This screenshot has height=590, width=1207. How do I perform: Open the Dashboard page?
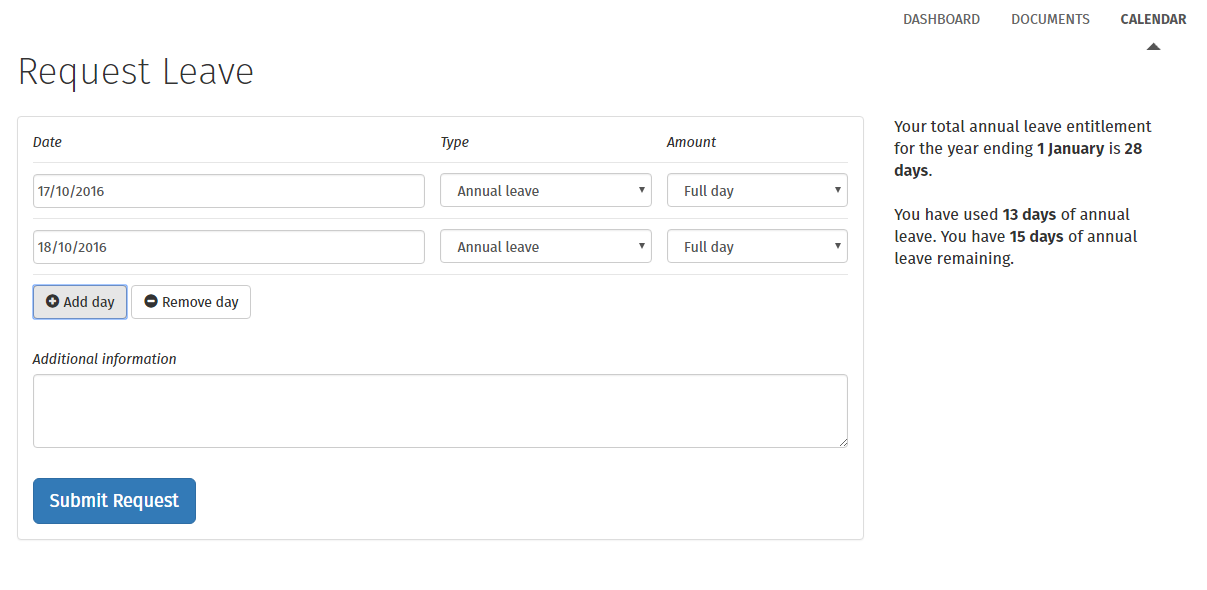pos(941,19)
